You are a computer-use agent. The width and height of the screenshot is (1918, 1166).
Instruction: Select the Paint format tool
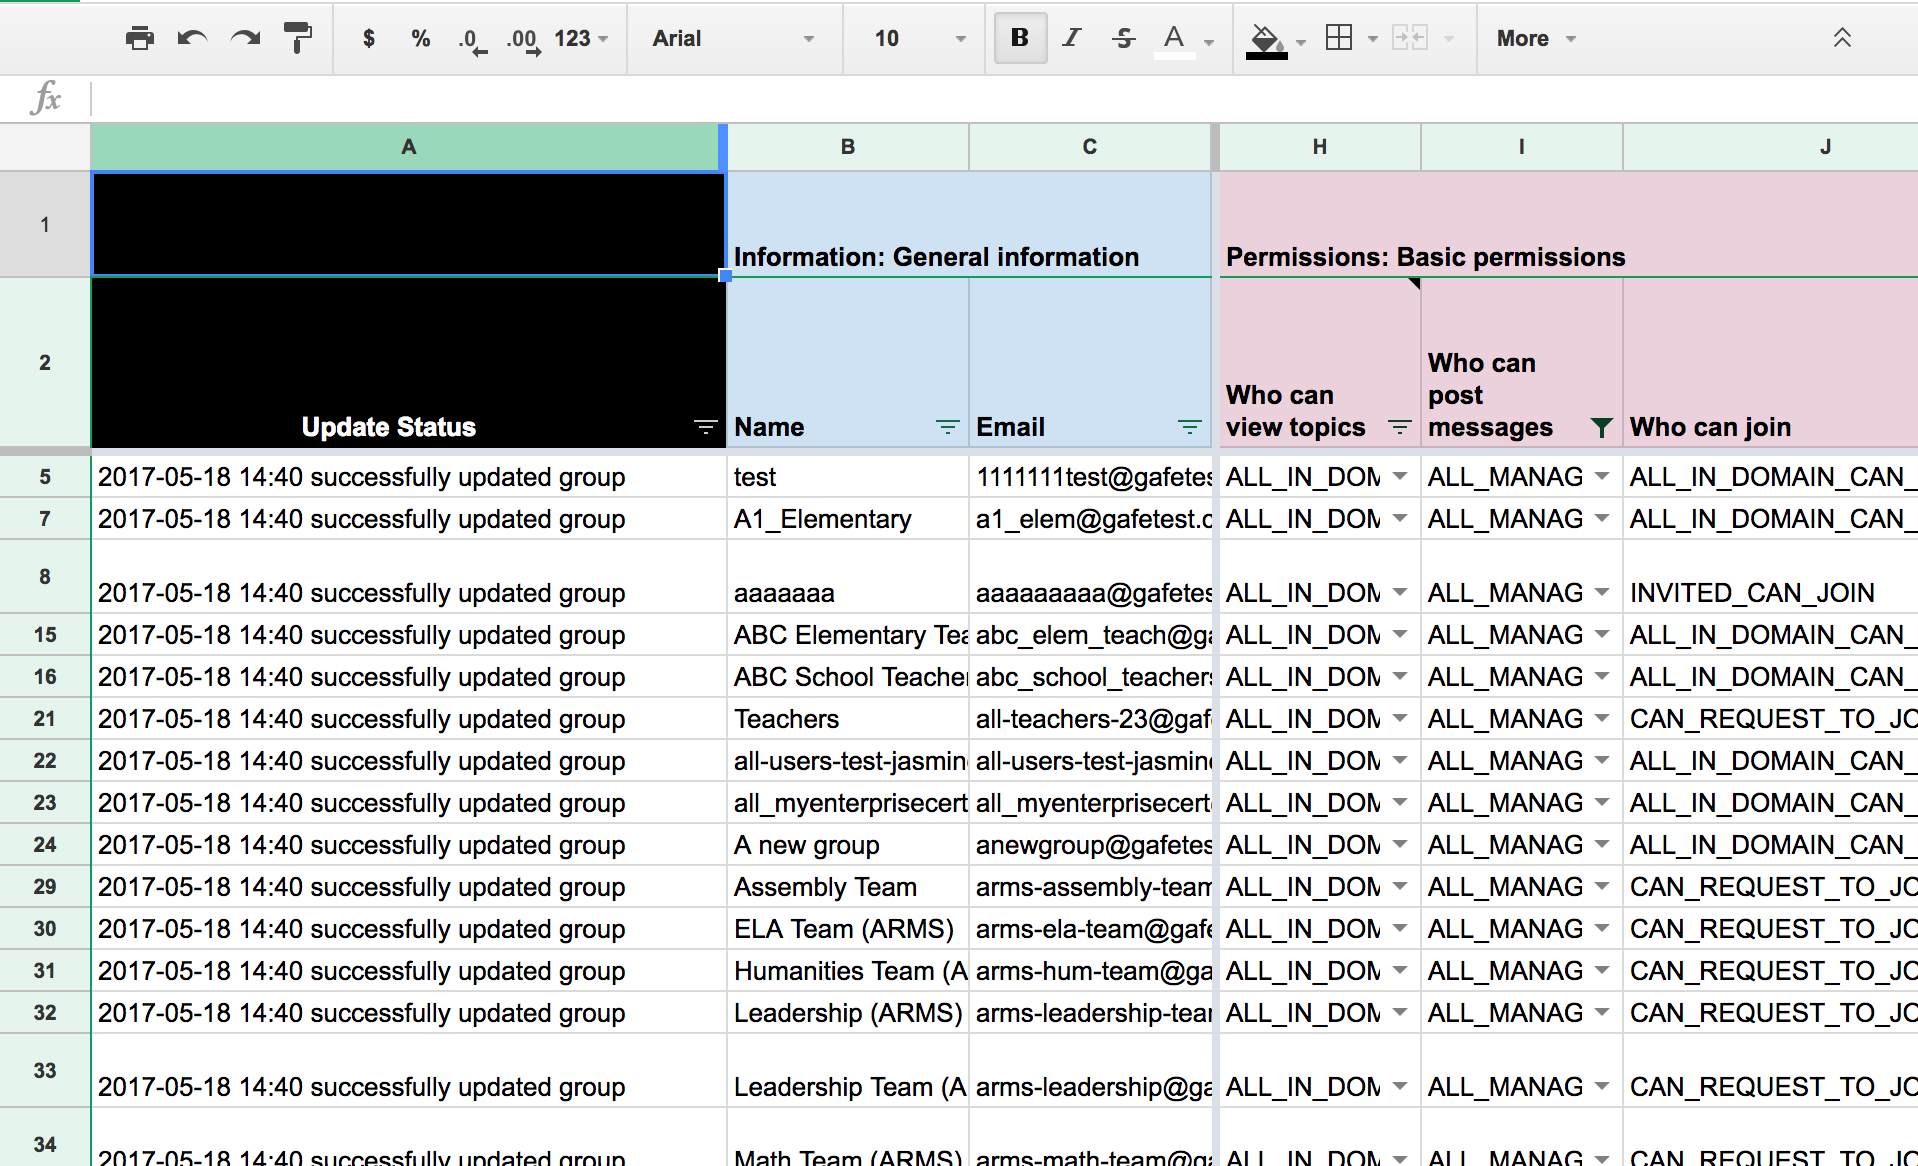click(x=297, y=39)
